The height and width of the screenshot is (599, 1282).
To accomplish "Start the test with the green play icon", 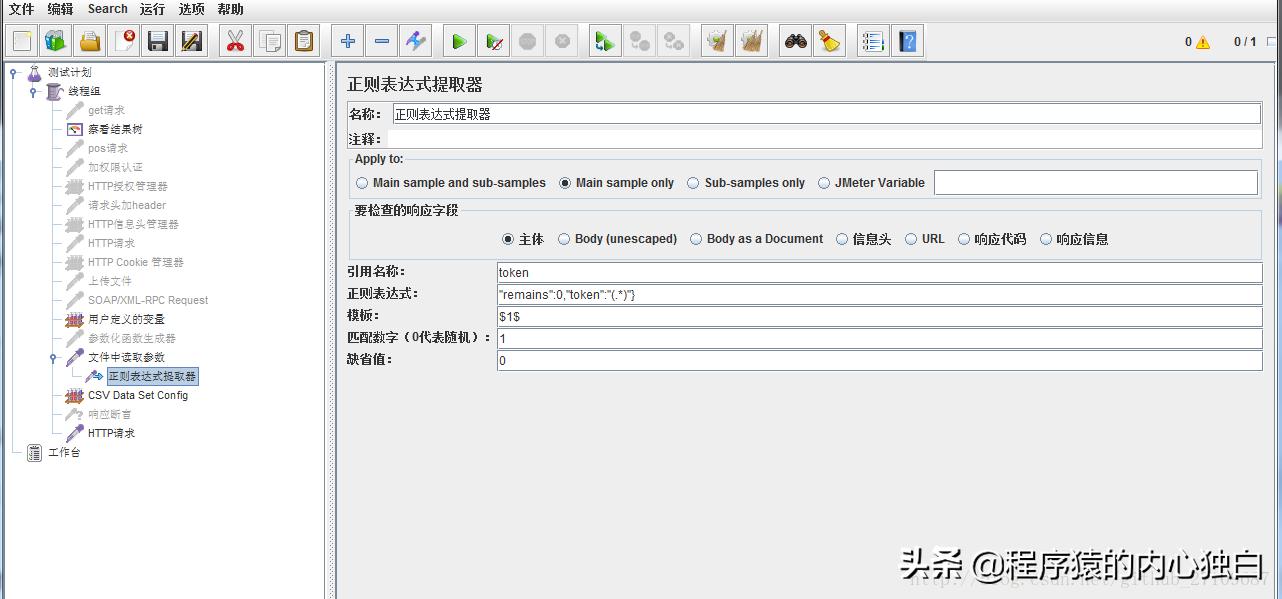I will tap(459, 41).
